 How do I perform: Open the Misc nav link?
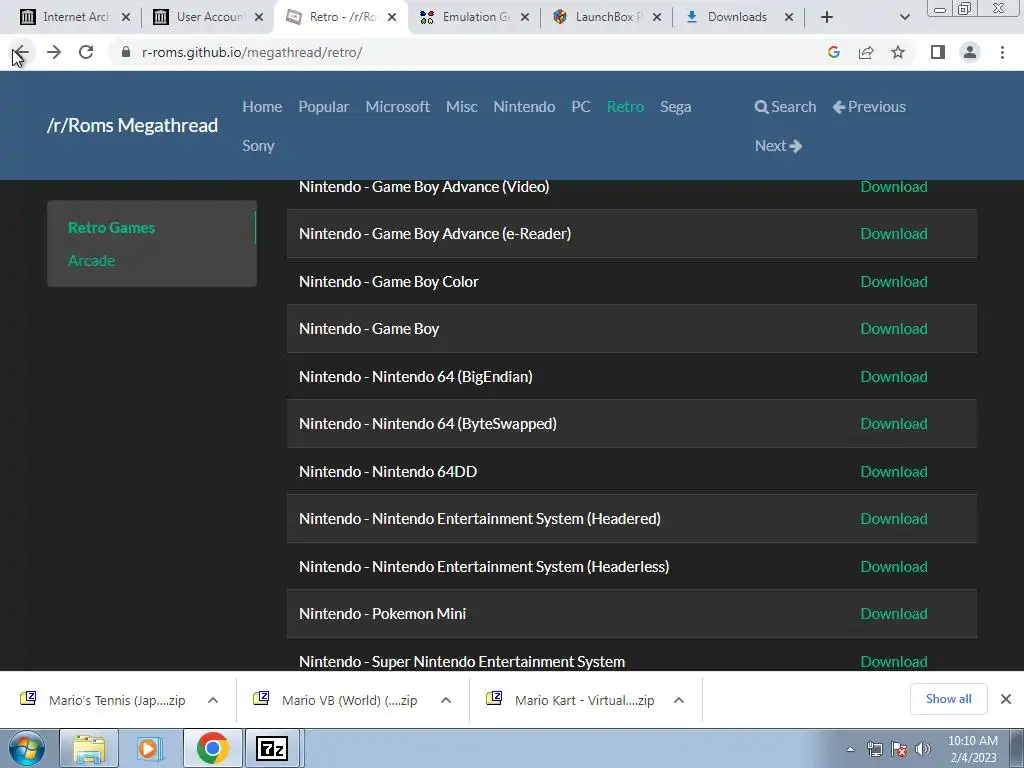pyautogui.click(x=462, y=106)
